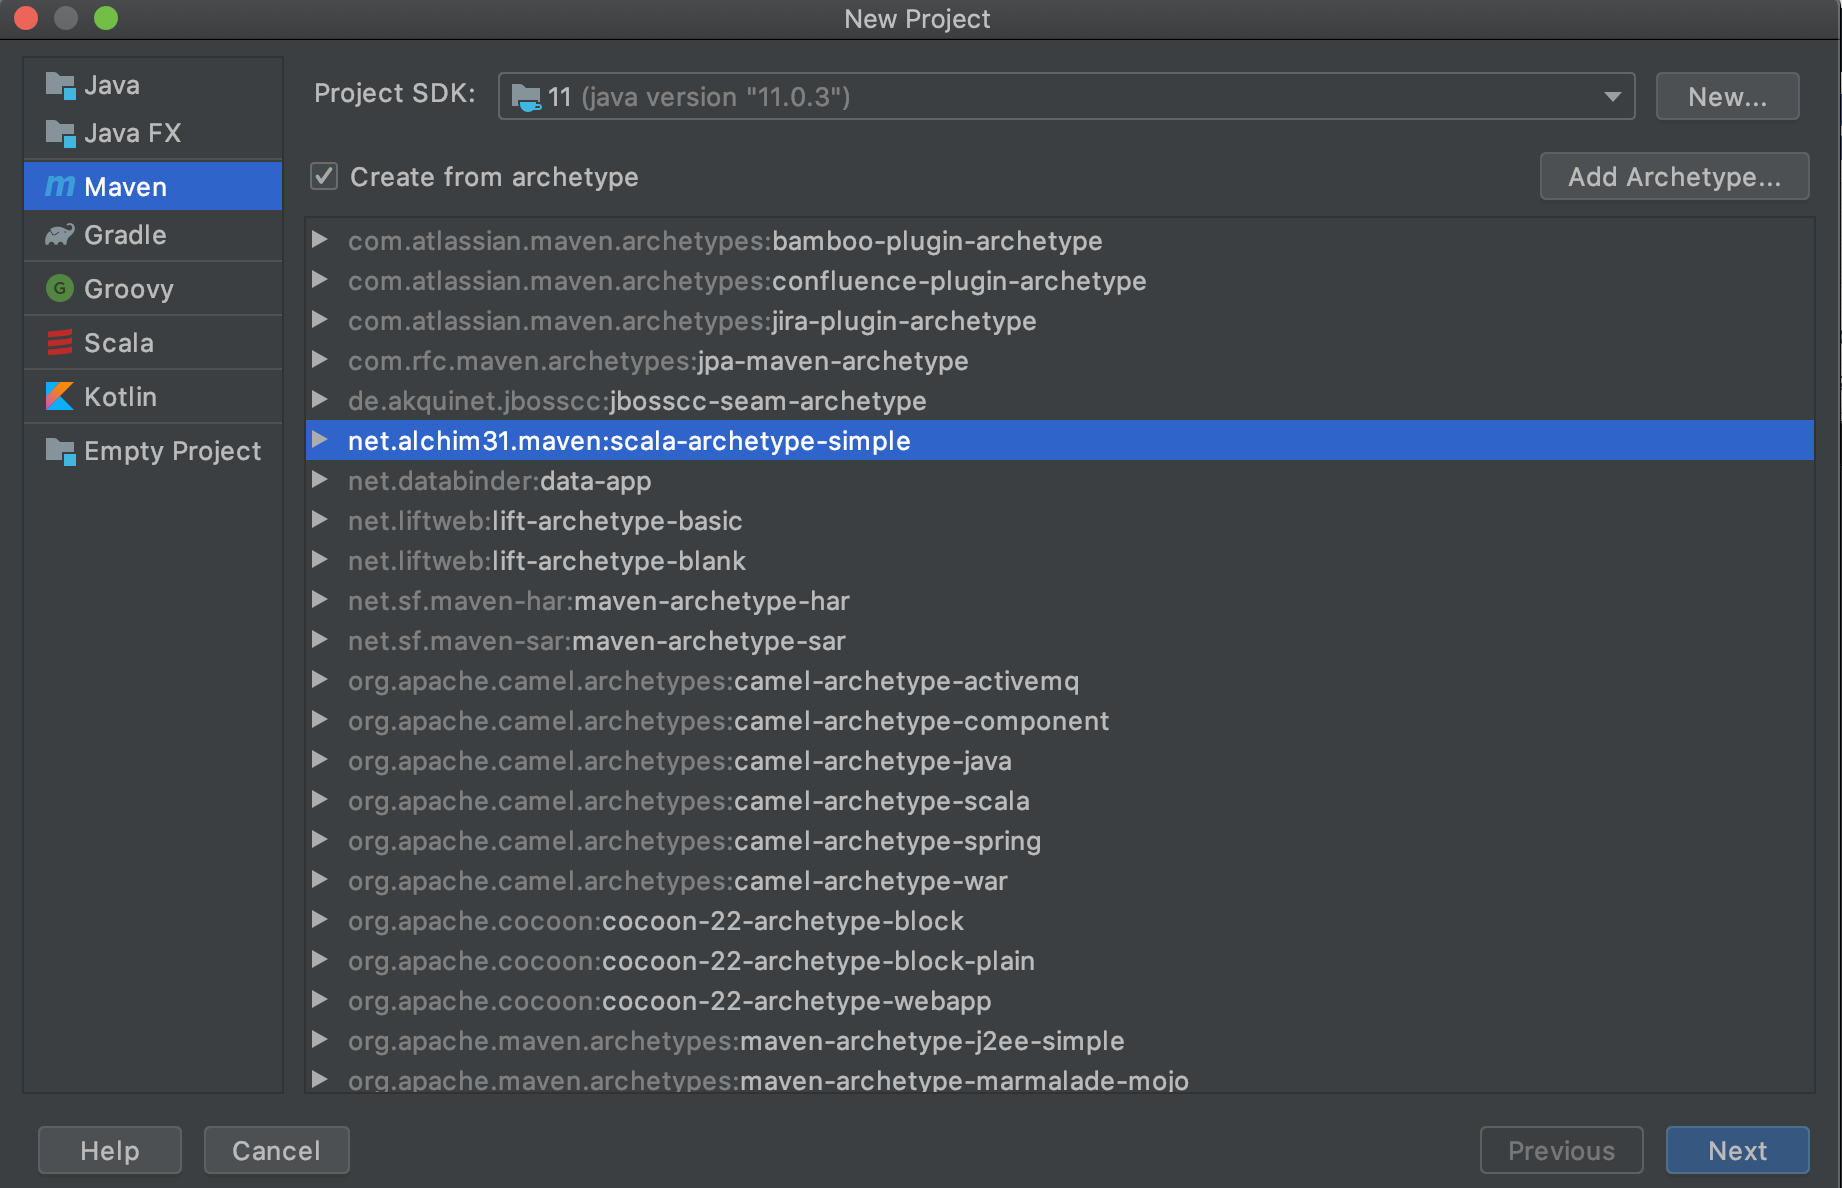1842x1188 pixels.
Task: Click the Java folder icon in sidebar
Action: click(x=60, y=86)
